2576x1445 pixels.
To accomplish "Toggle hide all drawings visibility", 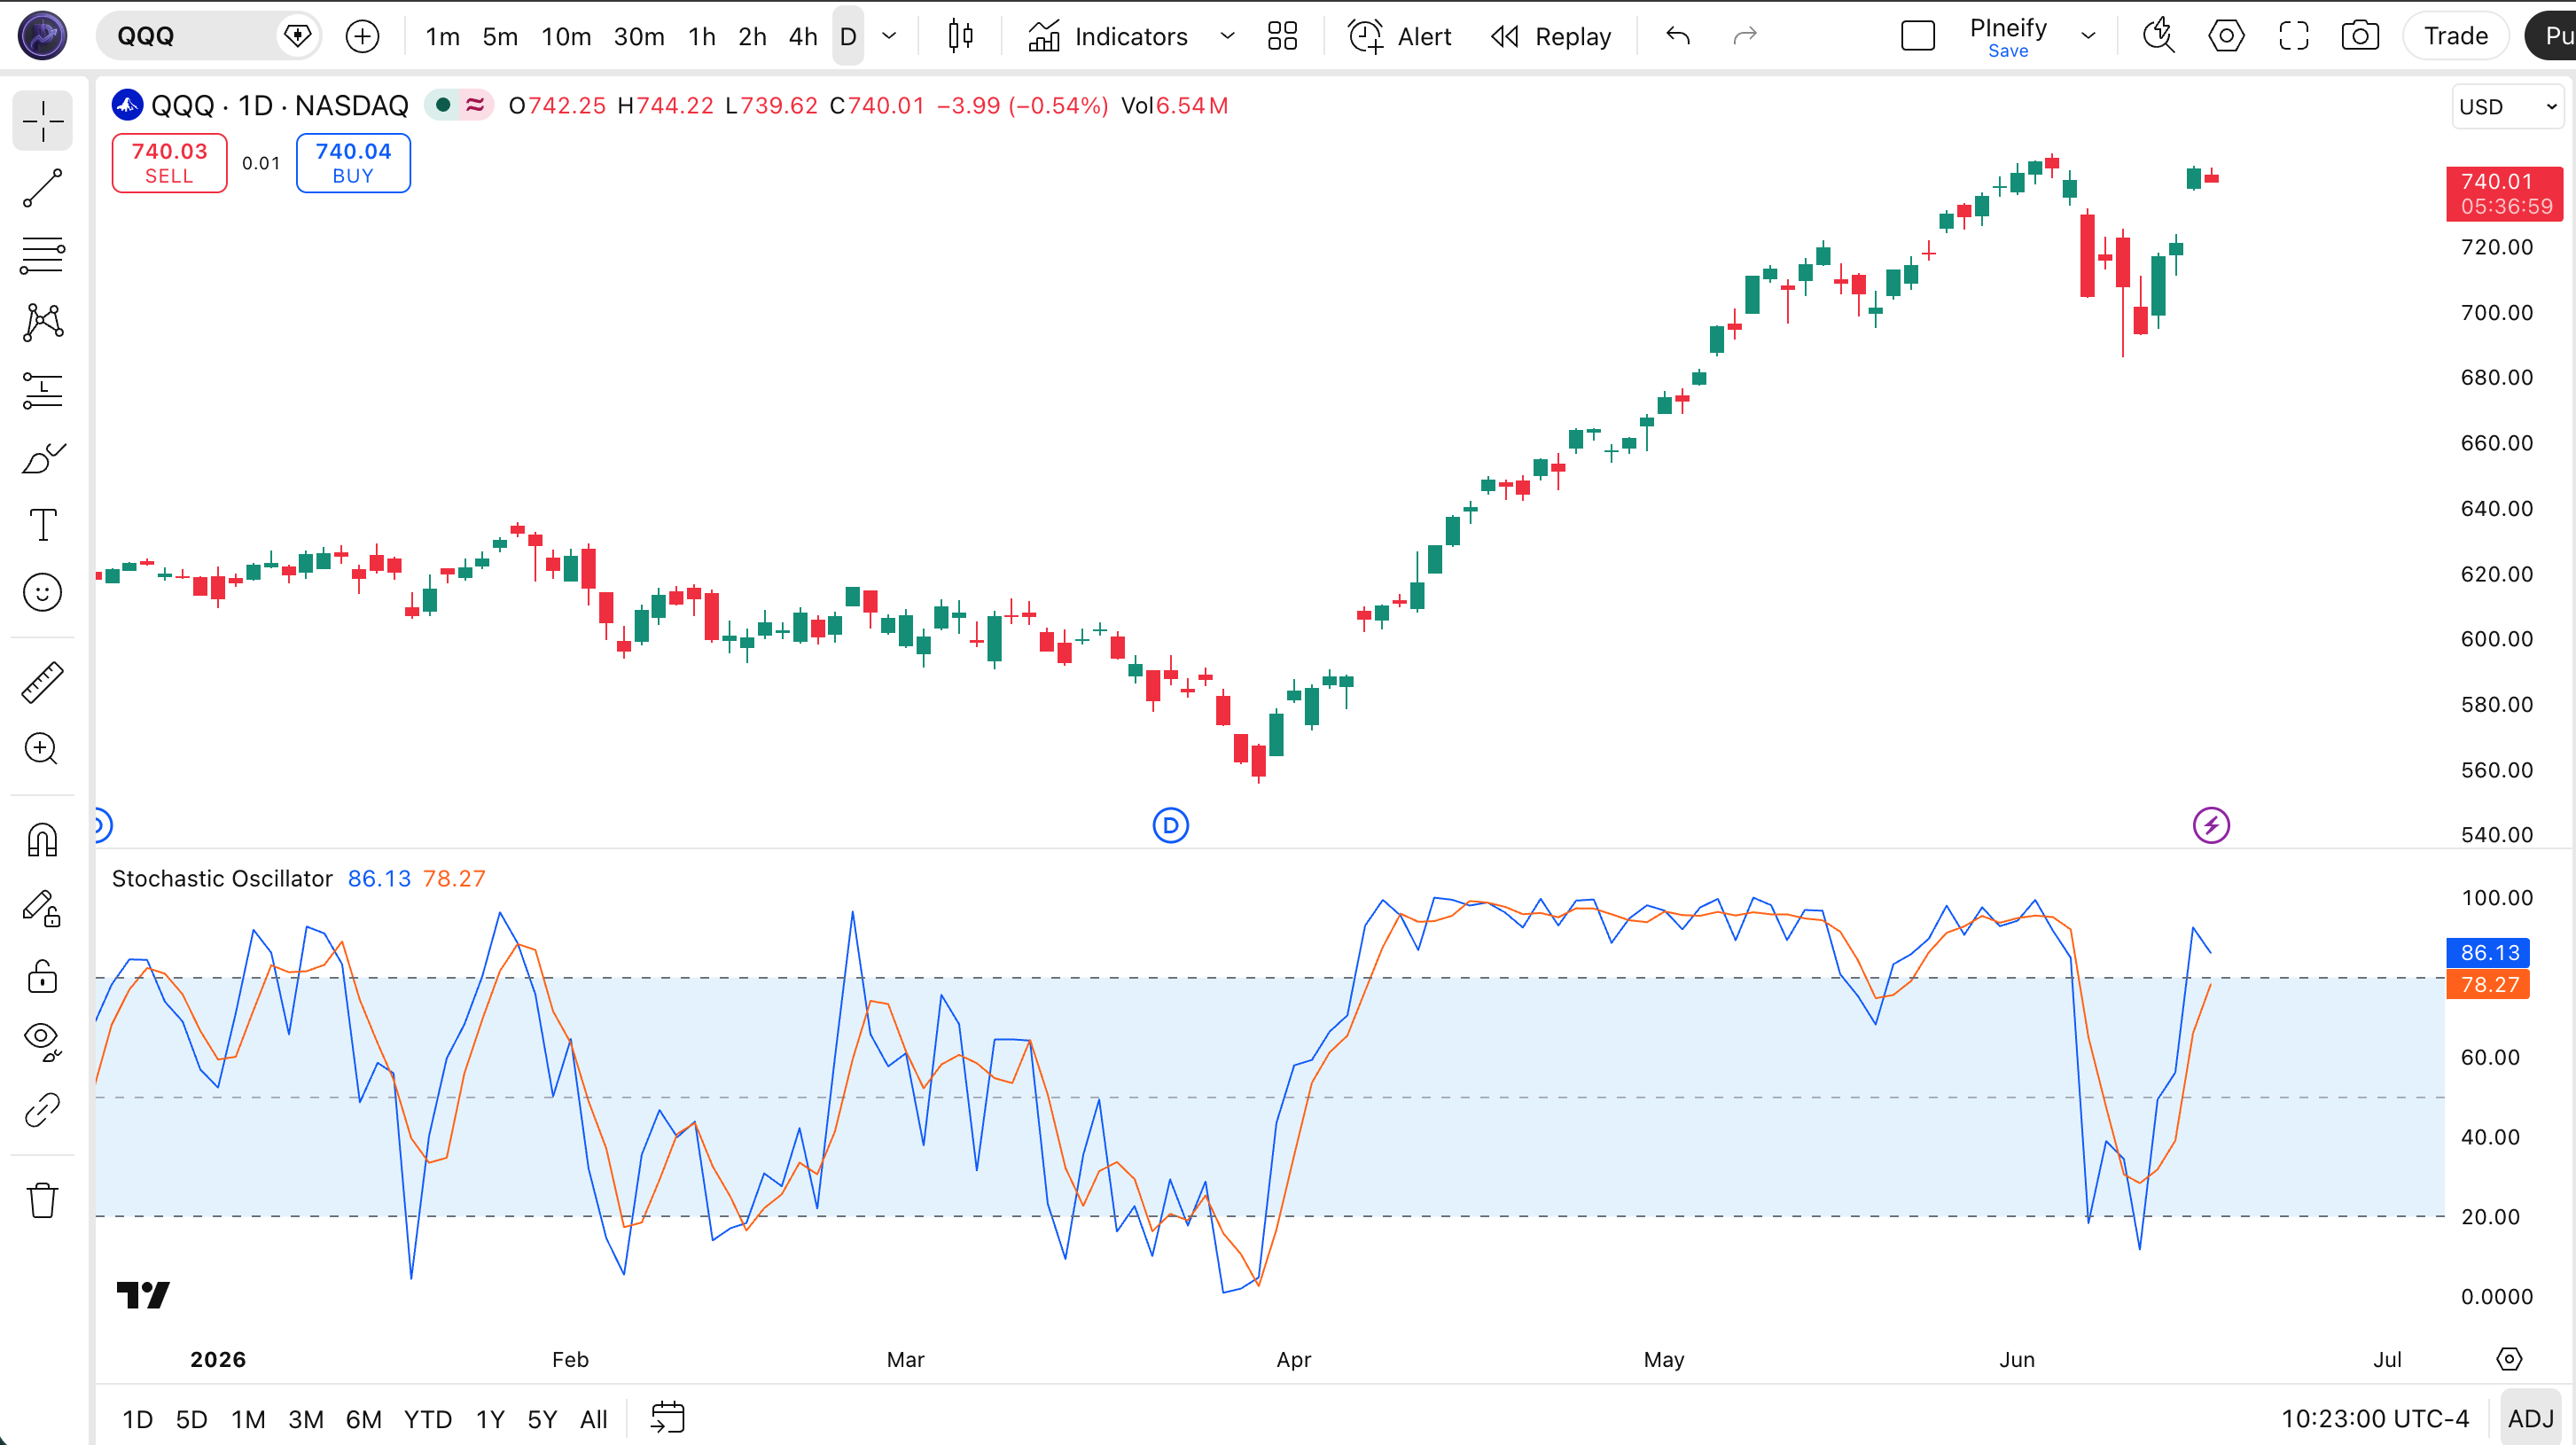I will point(42,1042).
